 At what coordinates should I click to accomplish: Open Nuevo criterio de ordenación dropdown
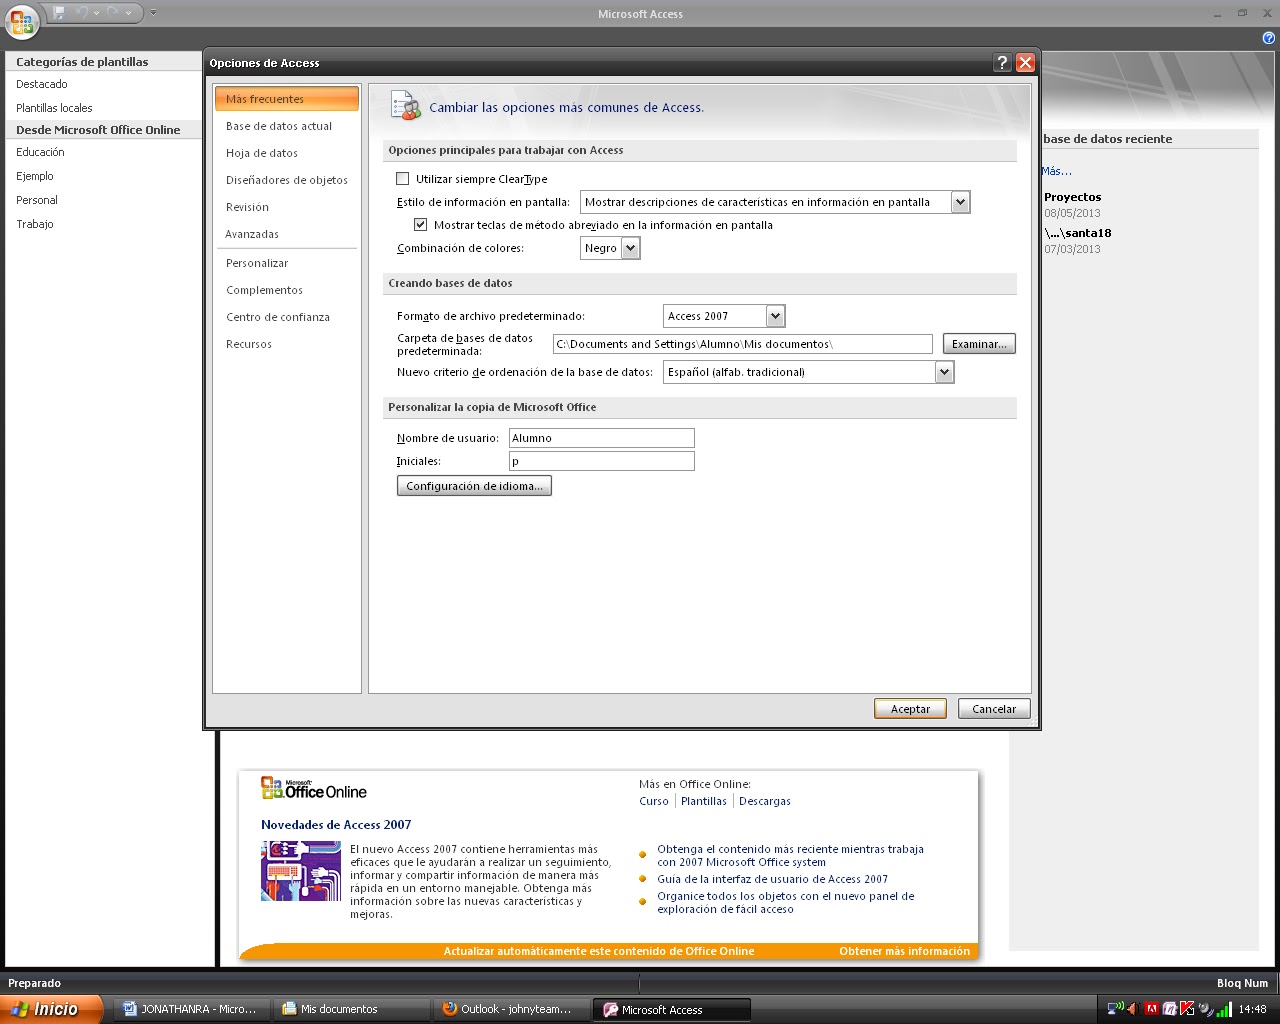(x=944, y=372)
